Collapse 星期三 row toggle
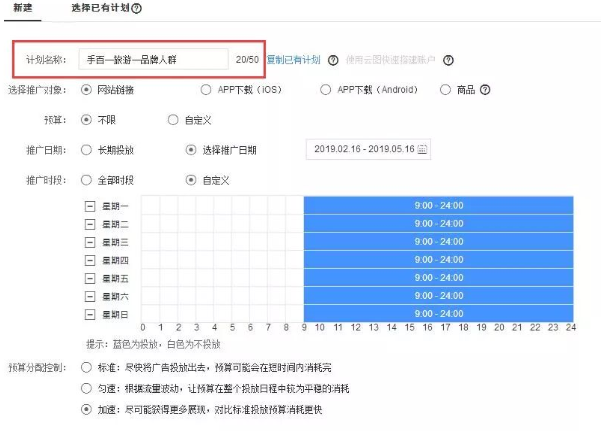Image resolution: width=606 pixels, height=431 pixels. pyautogui.click(x=90, y=242)
